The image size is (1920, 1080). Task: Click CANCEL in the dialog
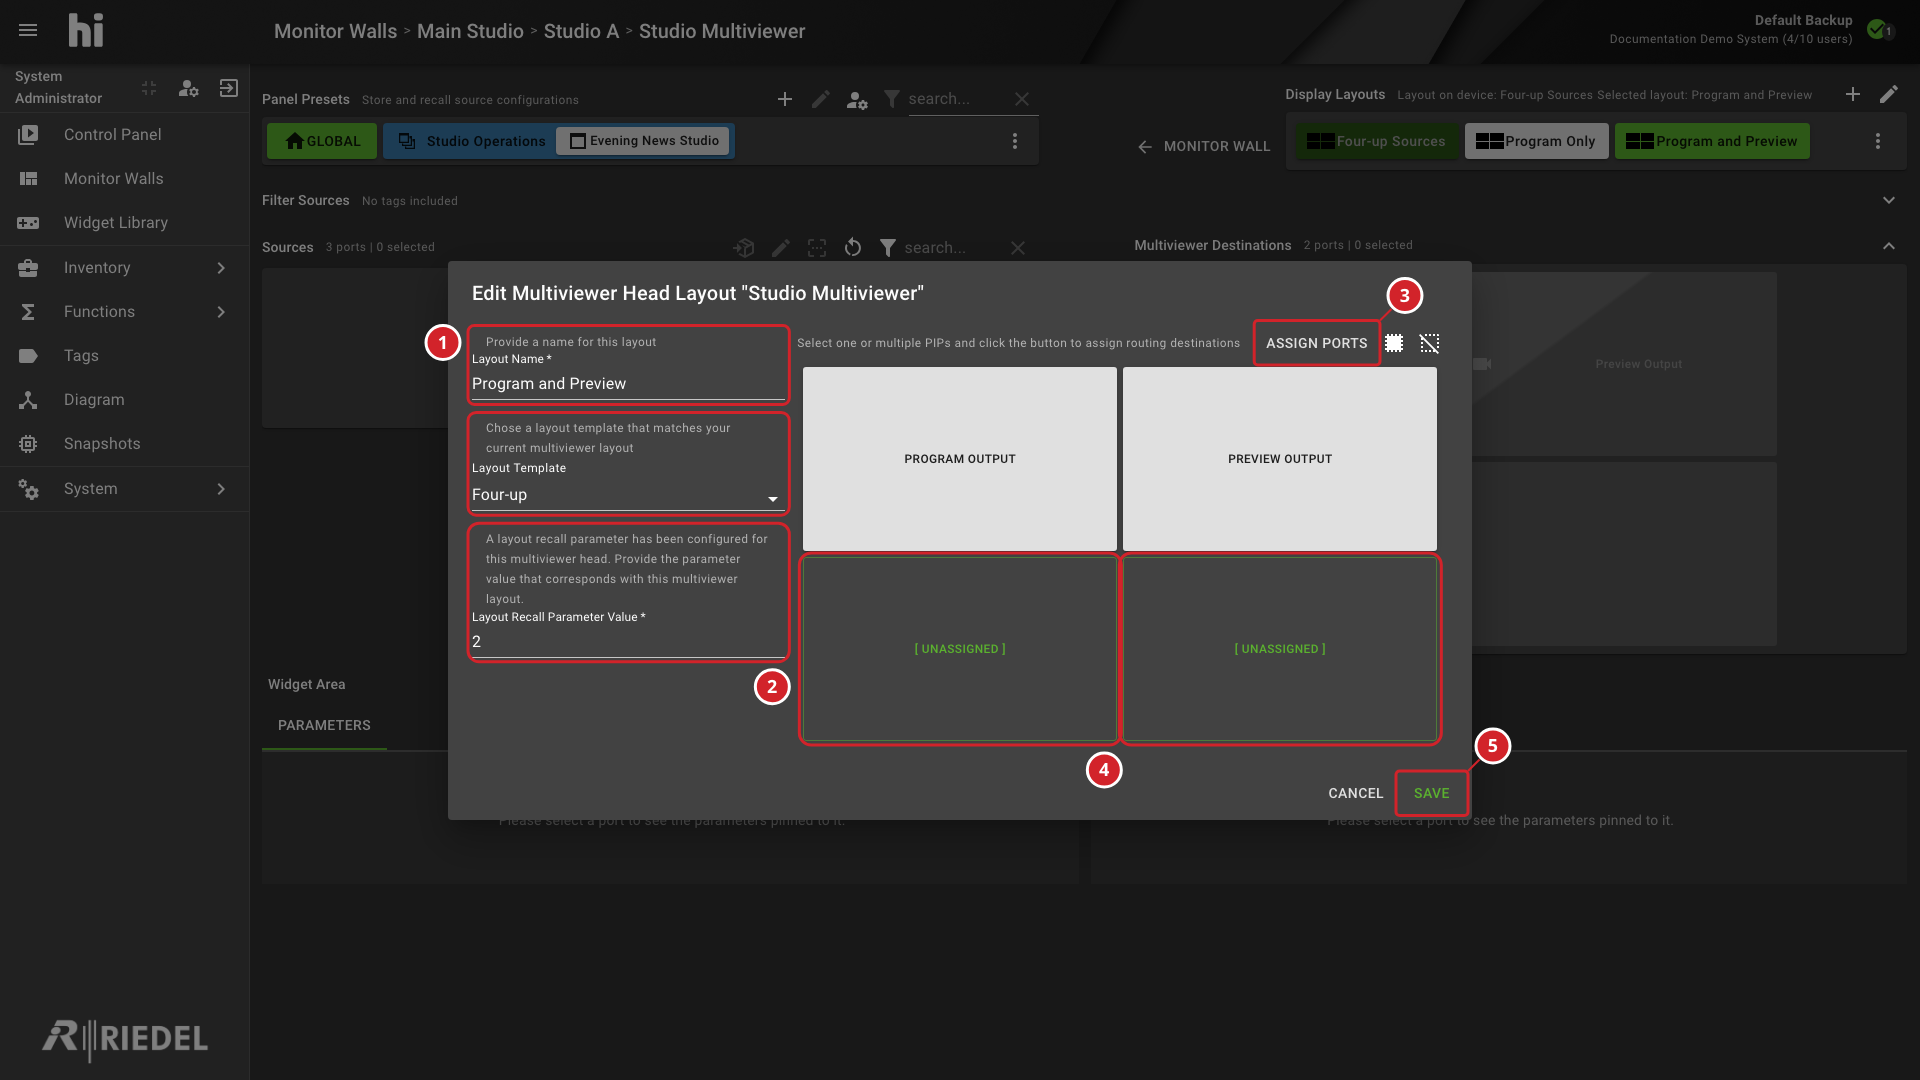click(1355, 793)
